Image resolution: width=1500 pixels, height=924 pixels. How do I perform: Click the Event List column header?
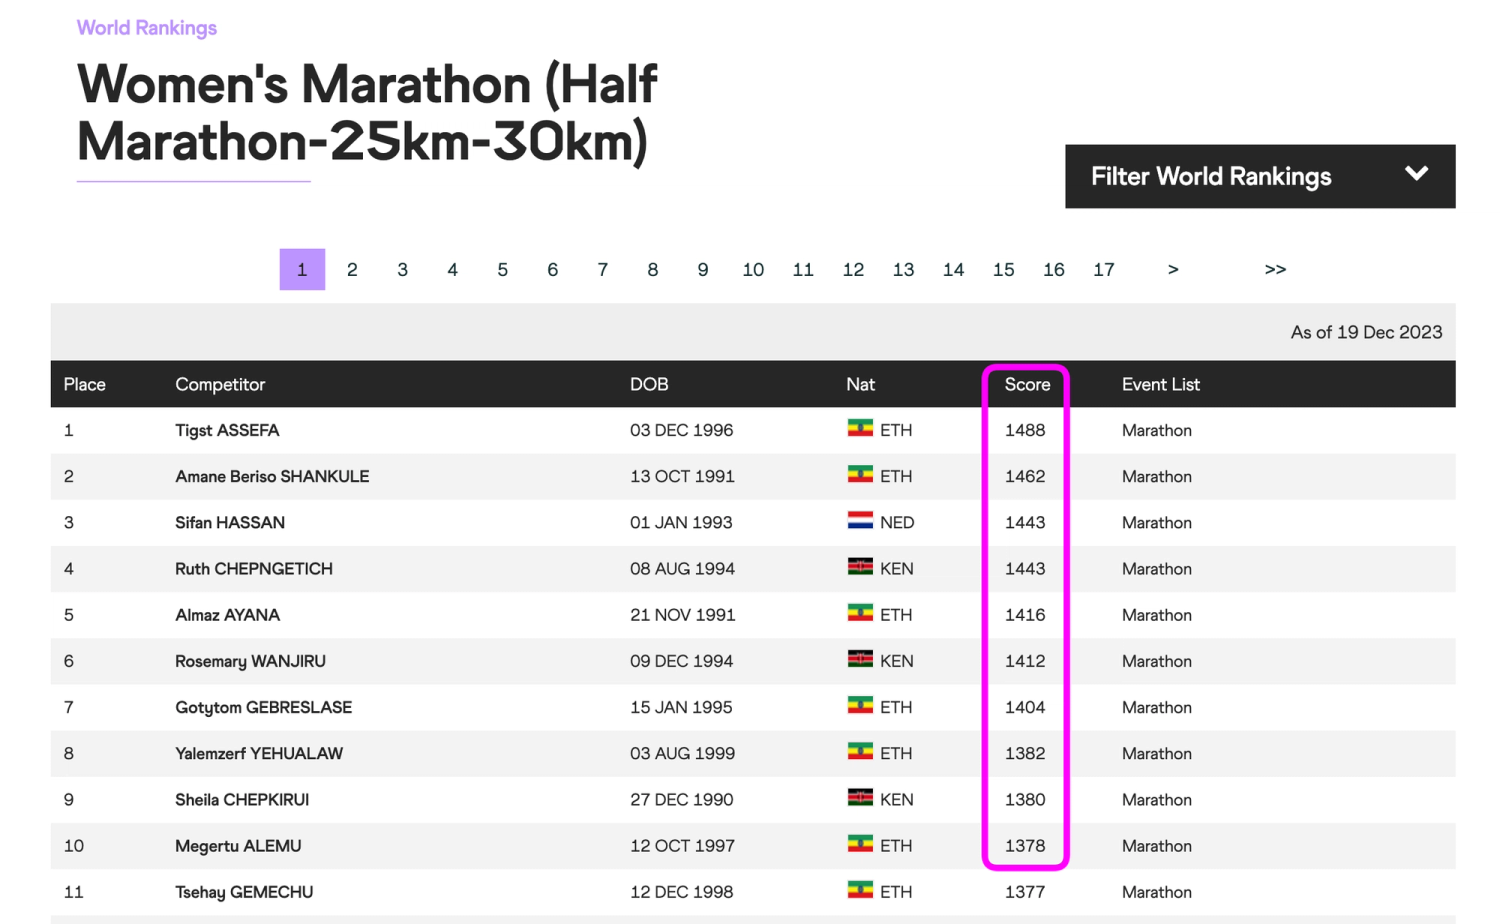[1161, 384]
